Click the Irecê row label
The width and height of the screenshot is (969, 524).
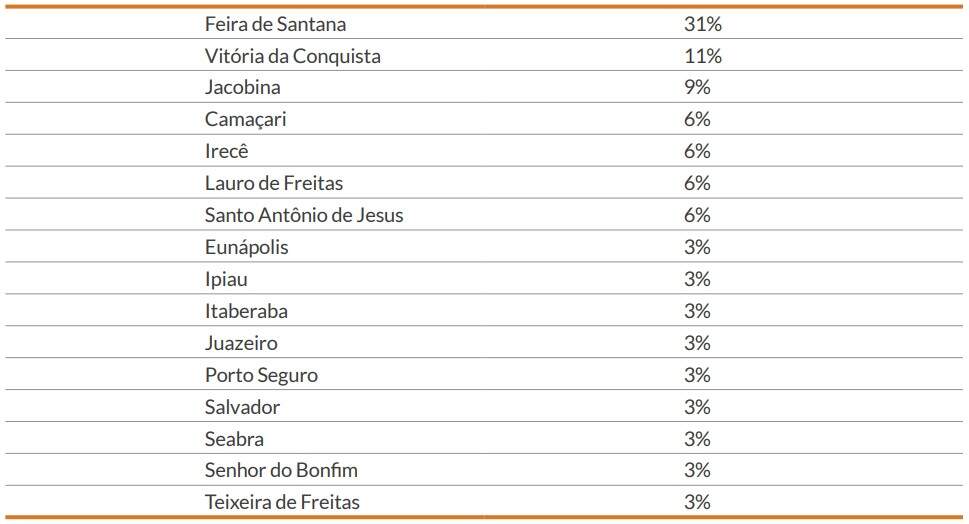[x=226, y=151]
